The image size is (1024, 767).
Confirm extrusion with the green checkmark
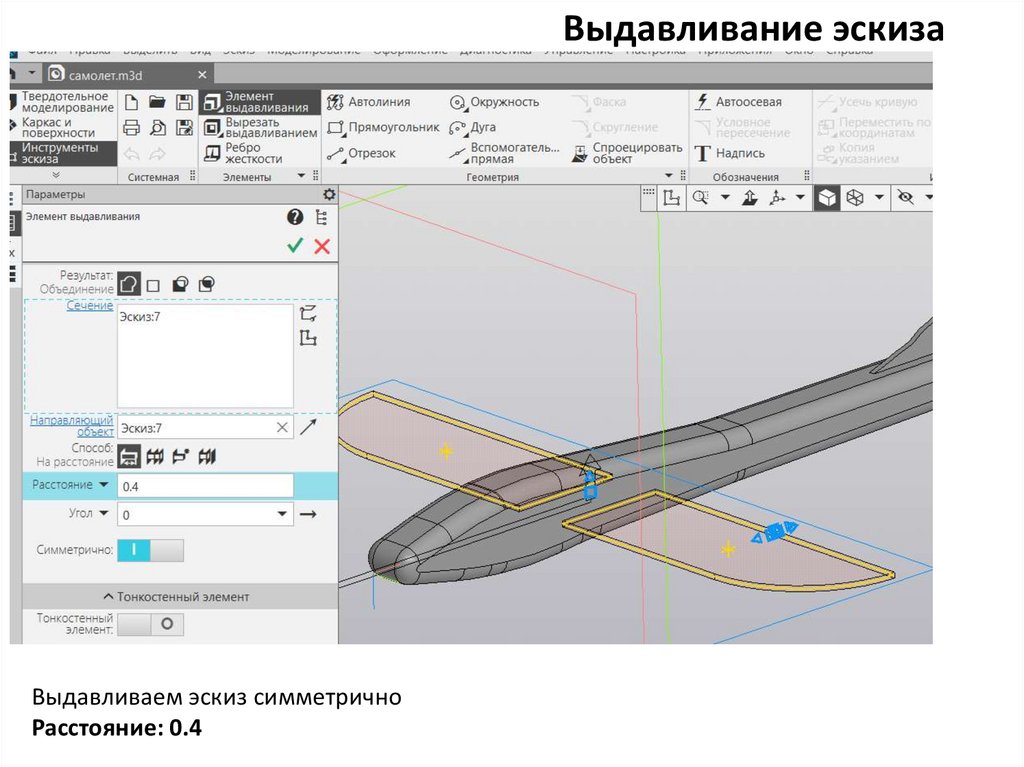coord(294,246)
